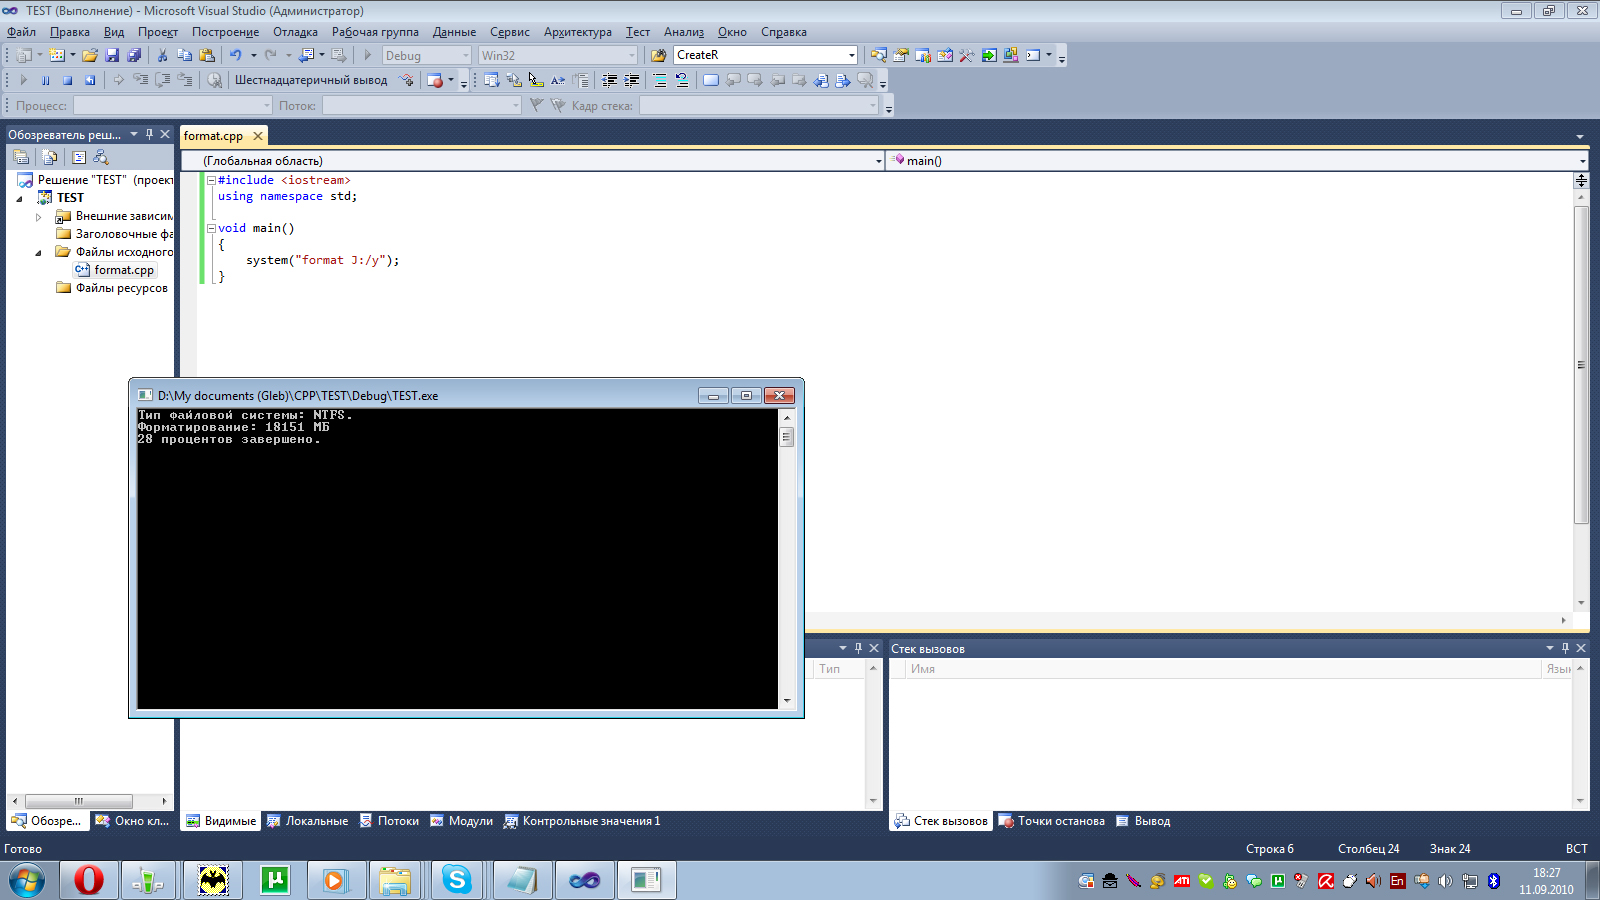The height and width of the screenshot is (900, 1600).
Task: Open the Debug configuration dropdown
Action: (426, 55)
